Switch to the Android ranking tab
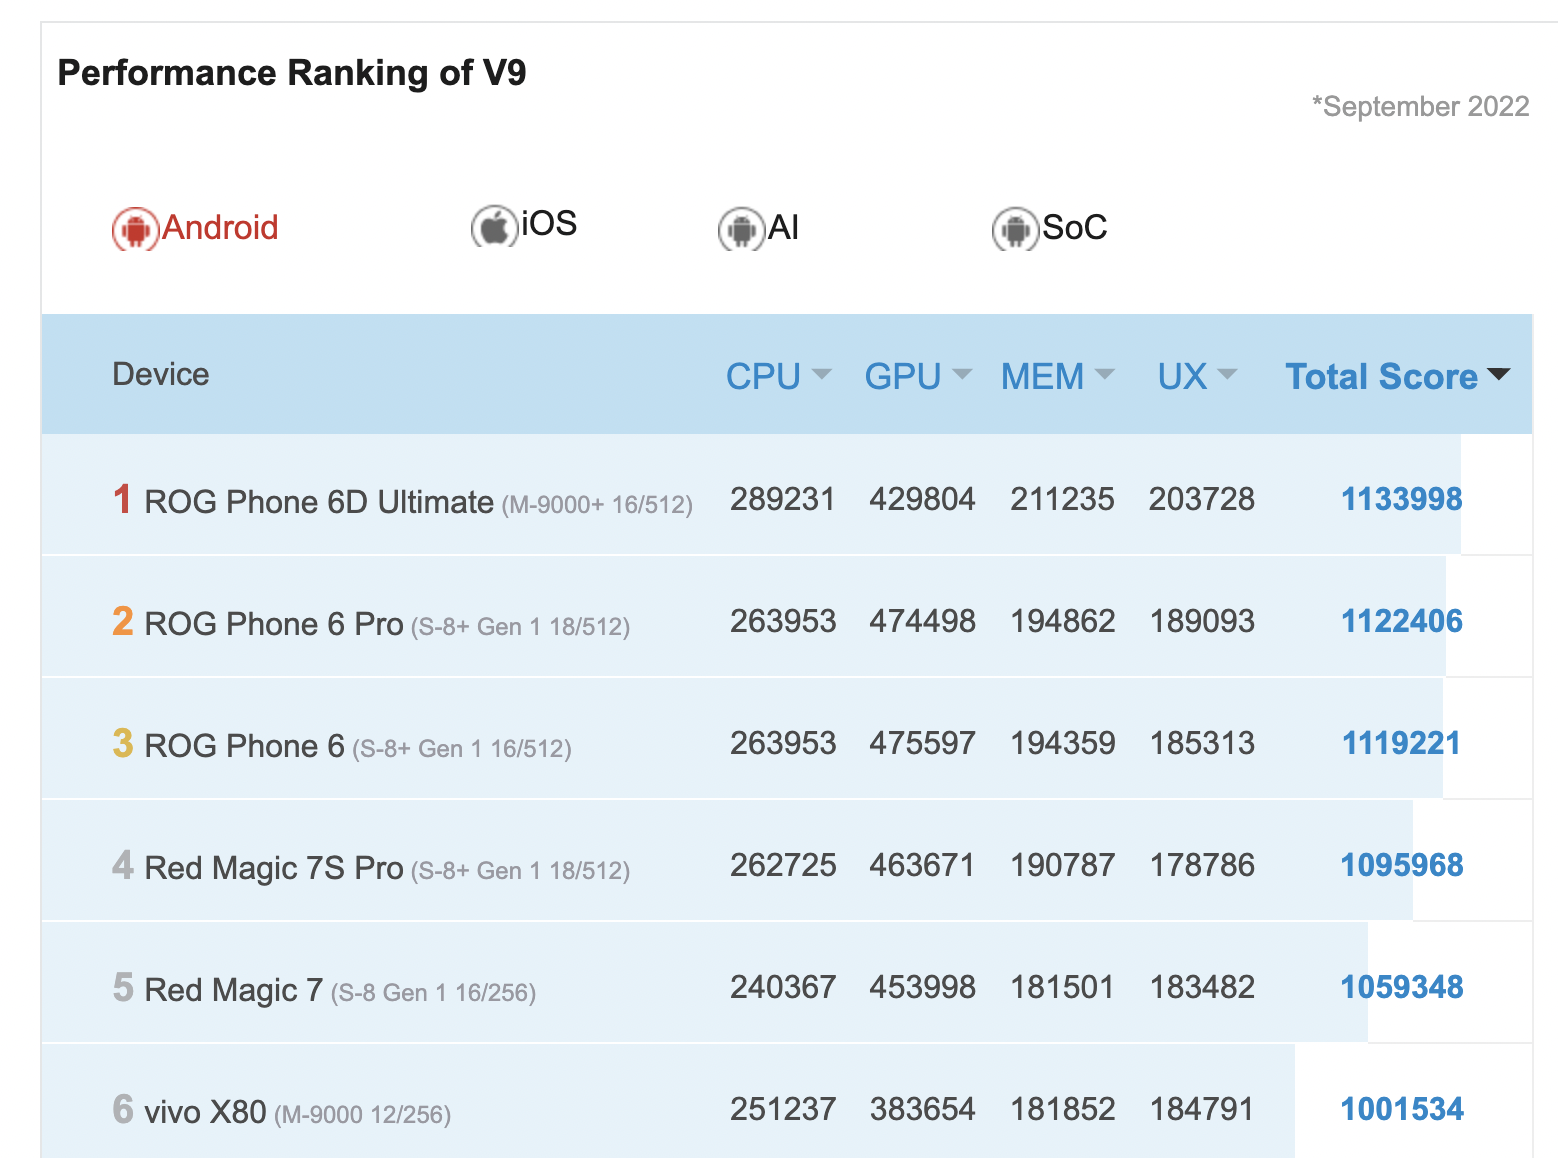This screenshot has height=1158, width=1558. (x=195, y=228)
